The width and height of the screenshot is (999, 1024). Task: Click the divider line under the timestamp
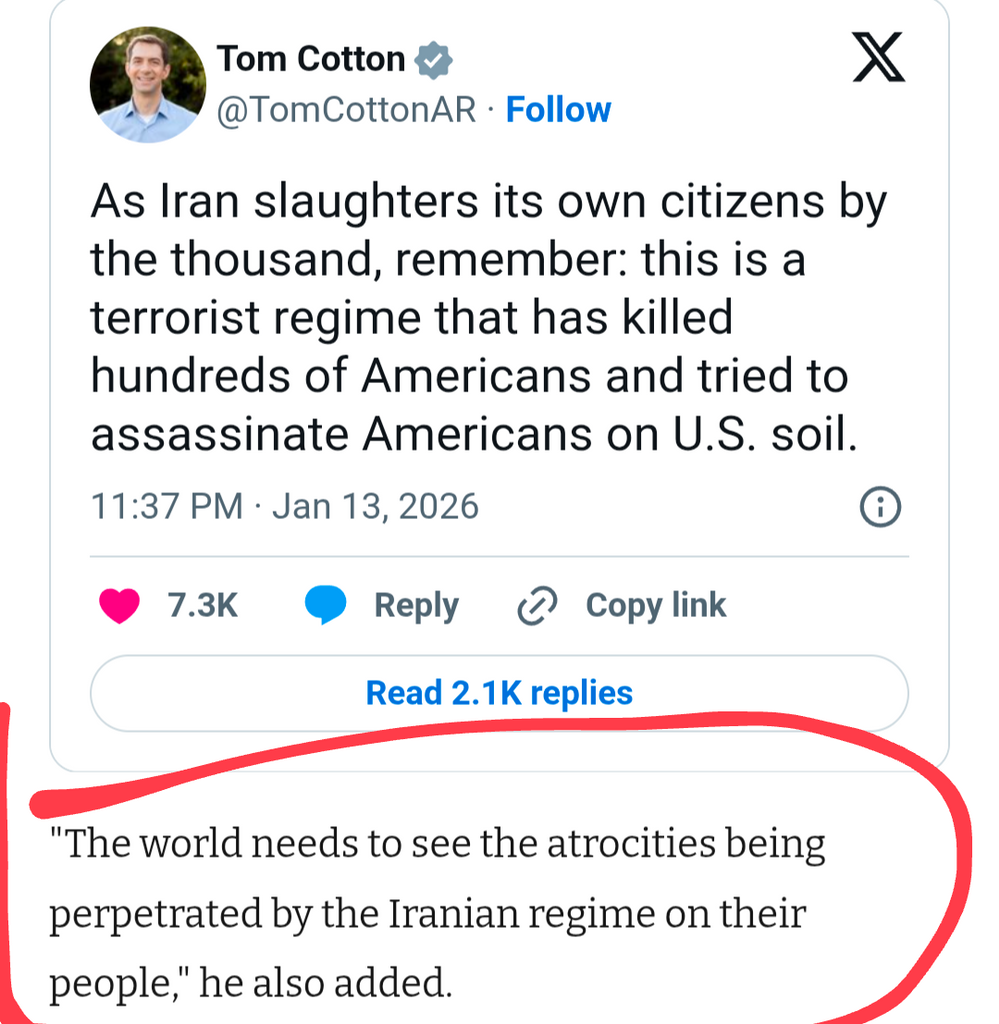click(499, 555)
